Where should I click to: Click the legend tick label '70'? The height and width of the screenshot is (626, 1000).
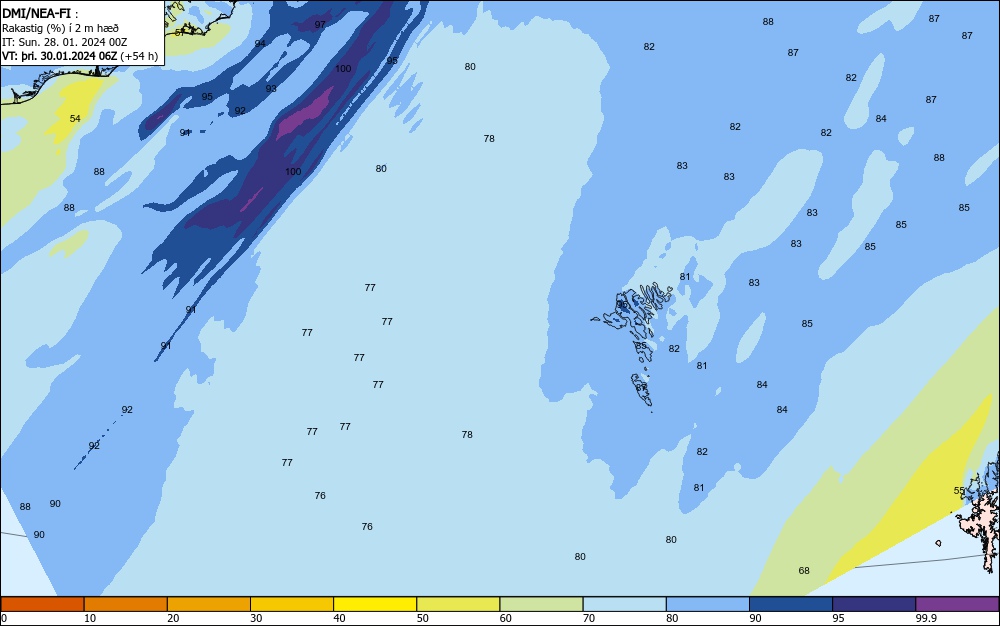pos(589,618)
